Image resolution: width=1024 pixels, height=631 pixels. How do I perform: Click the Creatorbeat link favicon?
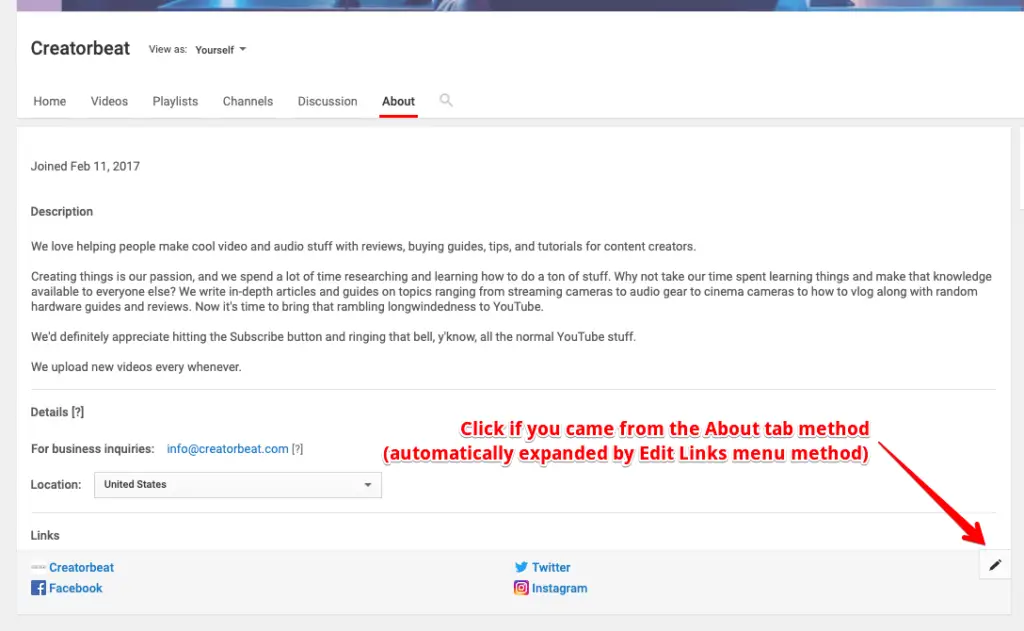point(38,567)
